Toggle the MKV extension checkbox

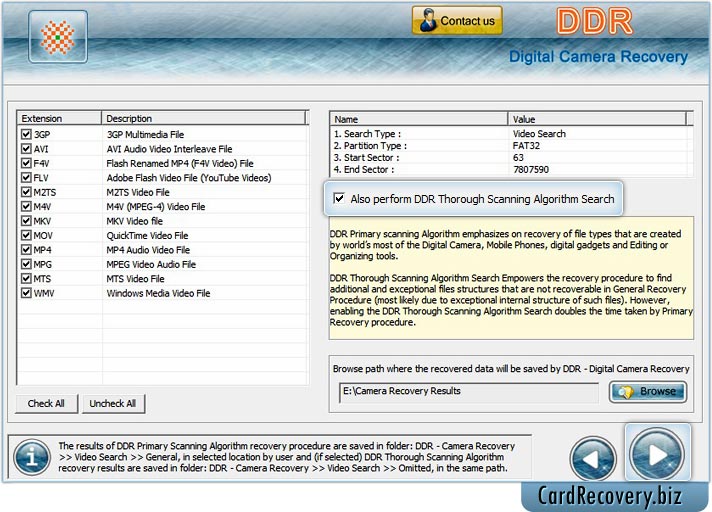pos(26,221)
